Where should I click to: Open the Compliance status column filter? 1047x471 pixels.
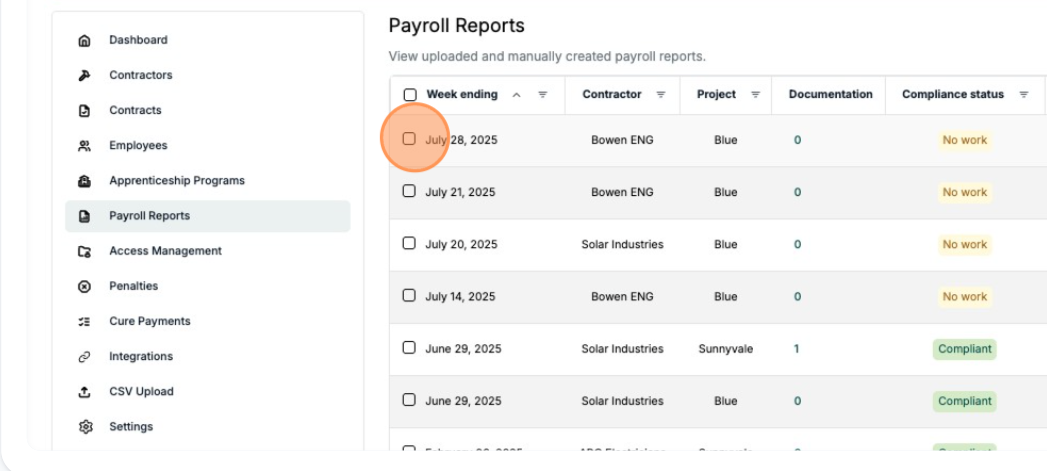1023,95
